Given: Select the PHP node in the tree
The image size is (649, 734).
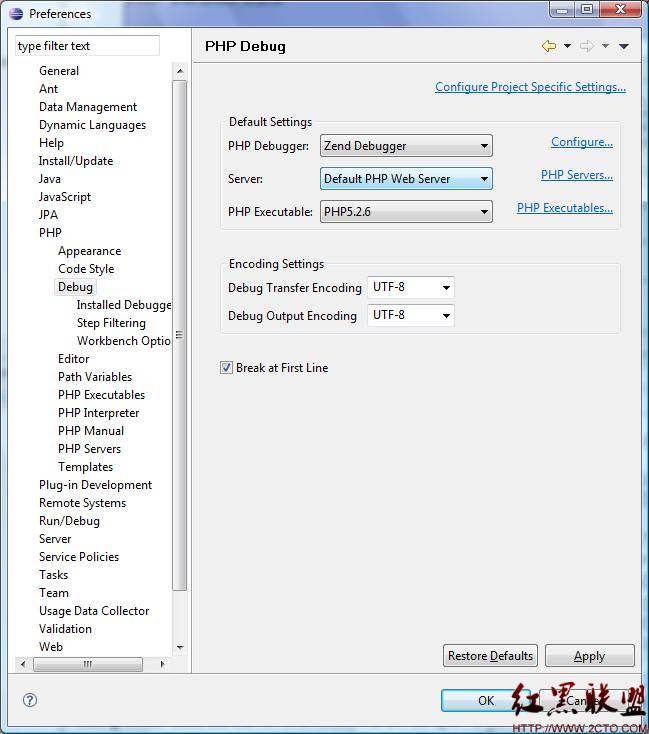Looking at the screenshot, I should pyautogui.click(x=50, y=233).
